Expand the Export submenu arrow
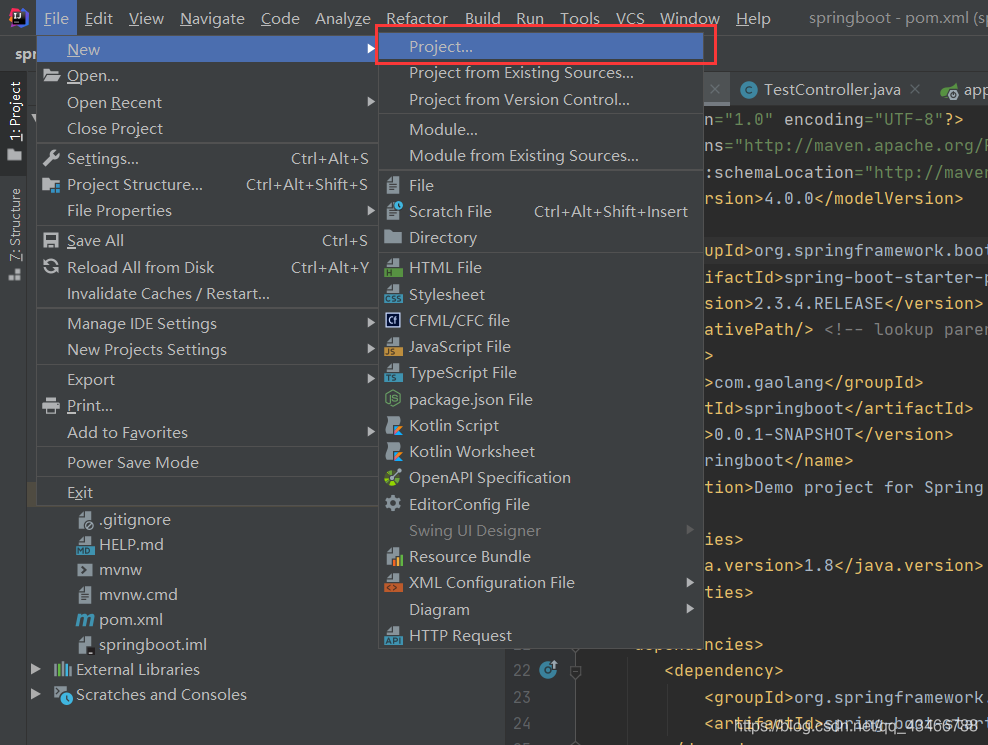 [371, 379]
